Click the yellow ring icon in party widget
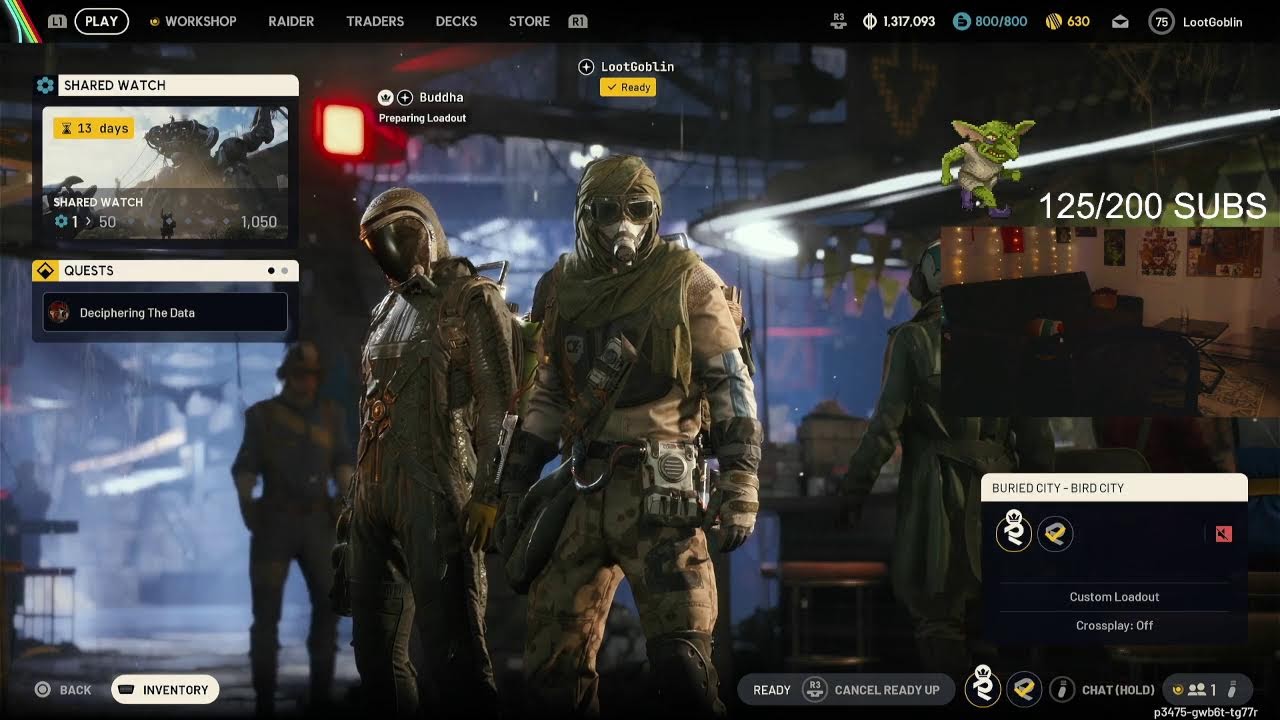The height and width of the screenshot is (720, 1280). pyautogui.click(x=1177, y=690)
